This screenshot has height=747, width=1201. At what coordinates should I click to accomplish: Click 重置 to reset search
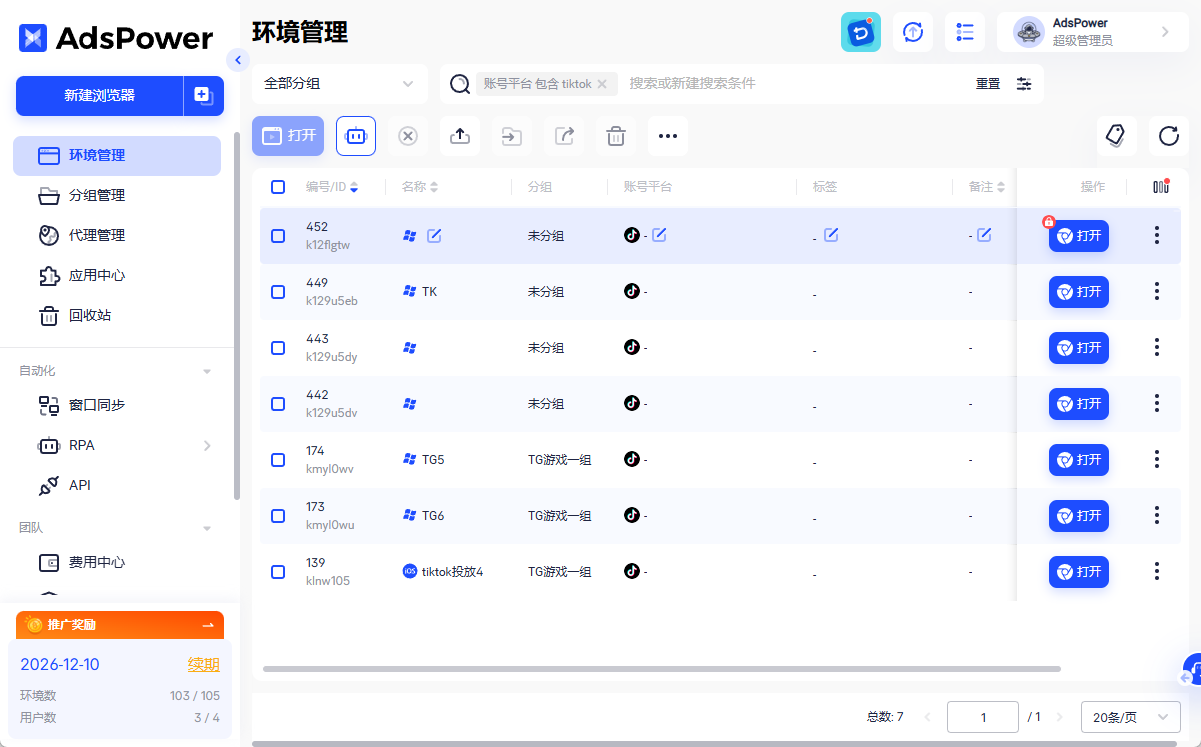[x=988, y=84]
